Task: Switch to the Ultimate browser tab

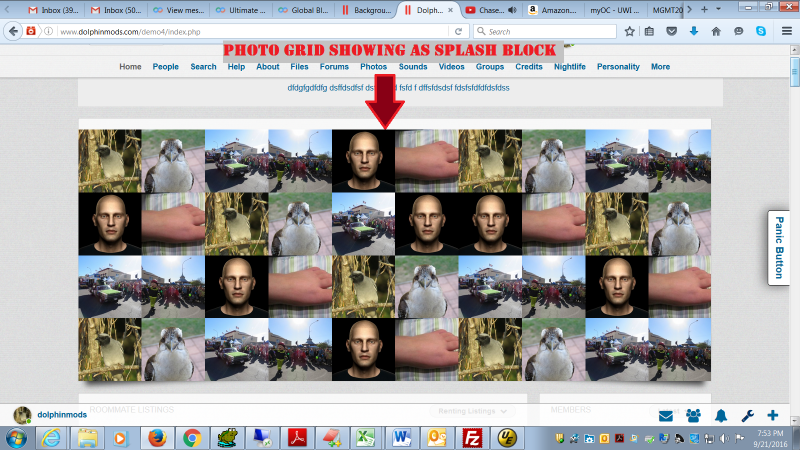Action: [240, 10]
